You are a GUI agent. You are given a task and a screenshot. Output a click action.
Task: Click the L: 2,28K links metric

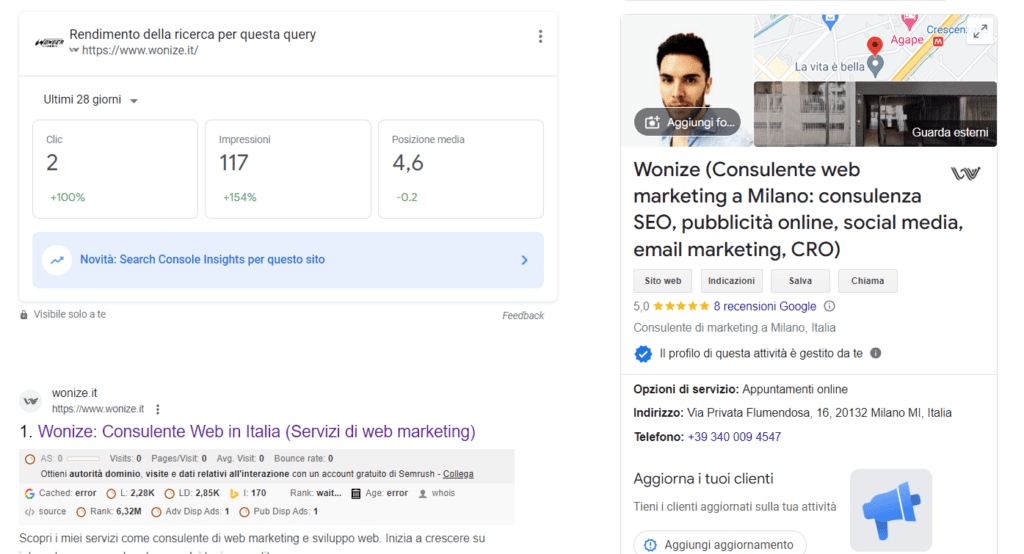[131, 493]
